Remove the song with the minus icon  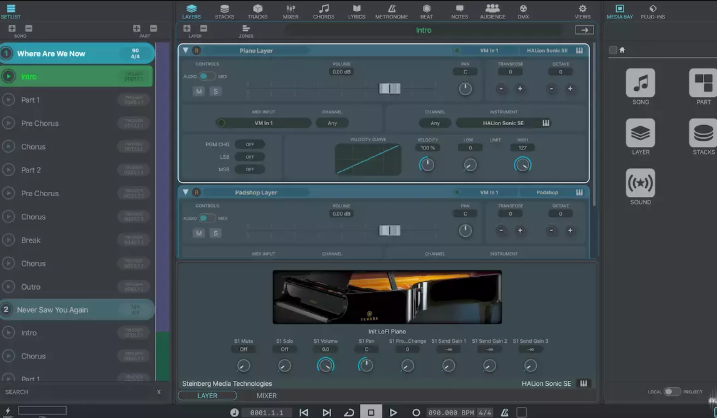pos(28,28)
